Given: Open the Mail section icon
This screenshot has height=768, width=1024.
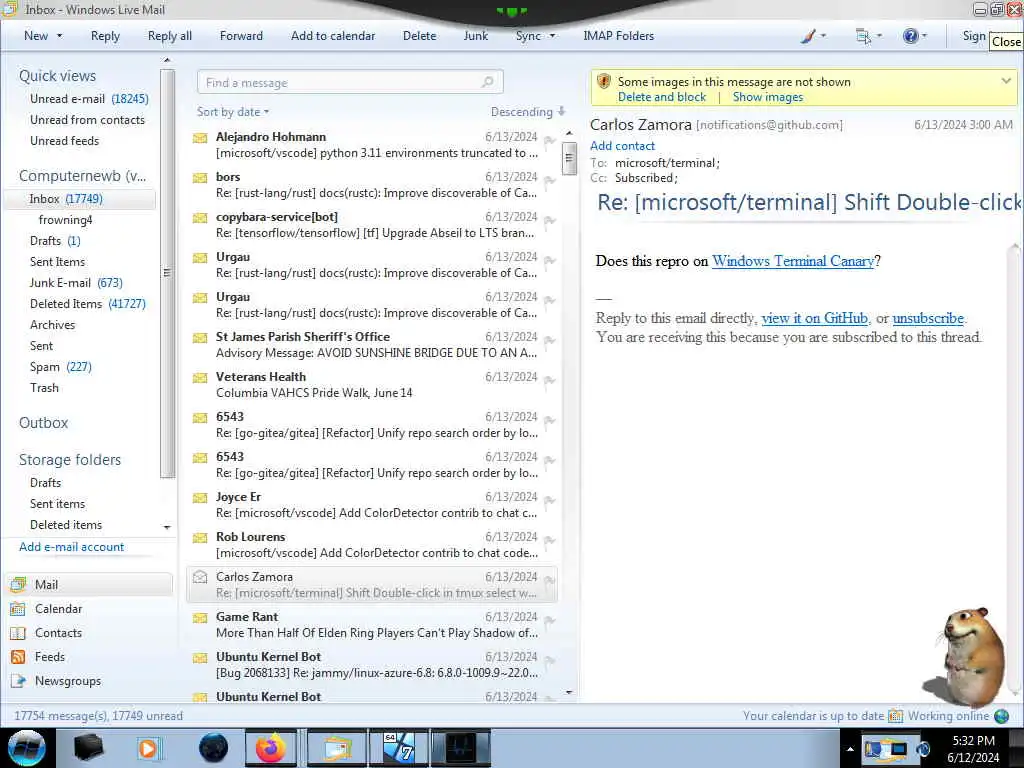Looking at the screenshot, I should pyautogui.click(x=18, y=584).
